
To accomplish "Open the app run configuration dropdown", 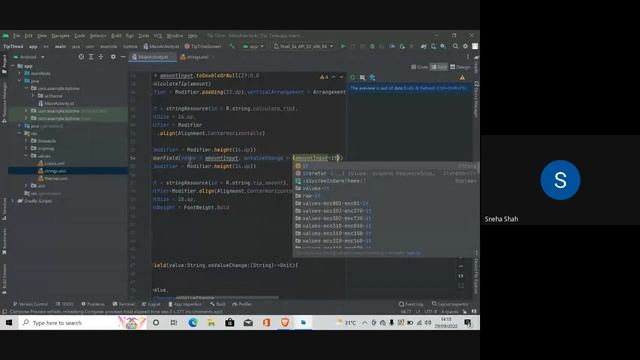I will (x=253, y=47).
